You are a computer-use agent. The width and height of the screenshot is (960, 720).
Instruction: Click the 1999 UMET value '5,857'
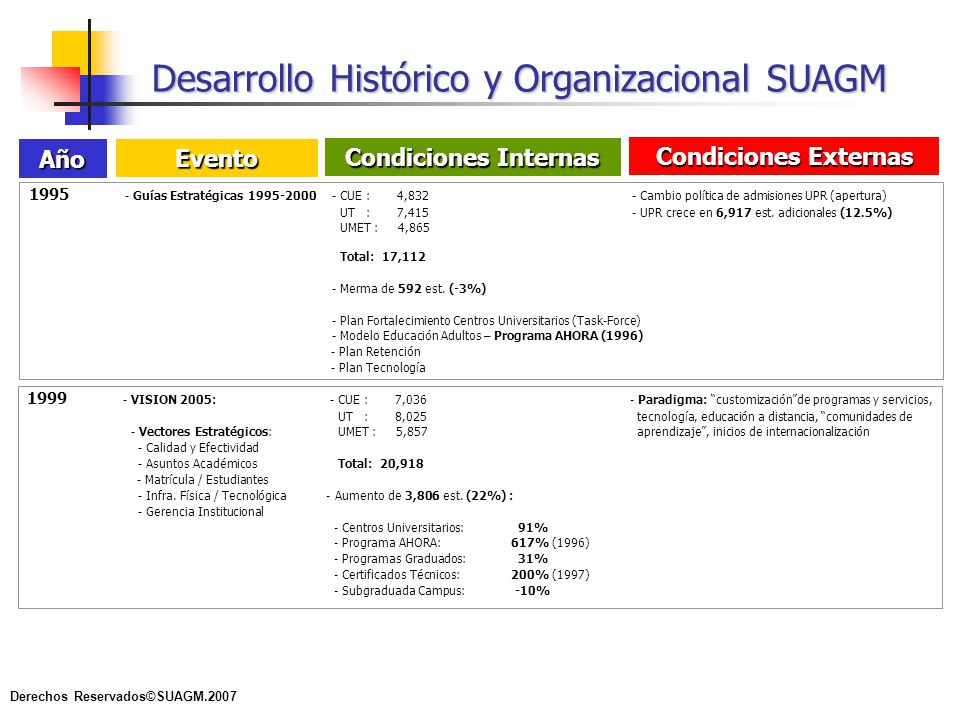pyautogui.click(x=411, y=432)
